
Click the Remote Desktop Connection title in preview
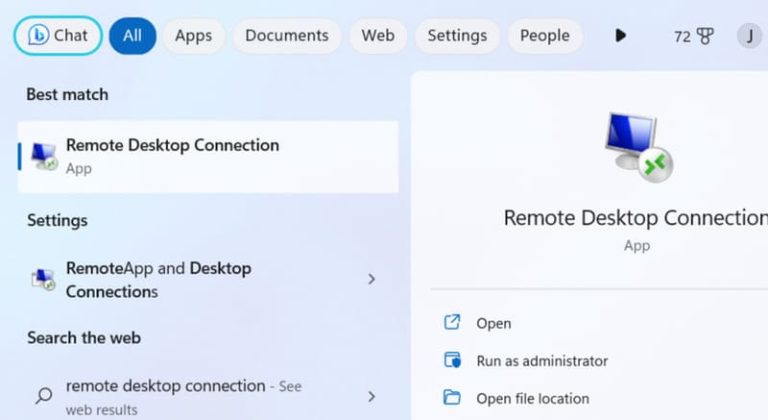pos(636,218)
